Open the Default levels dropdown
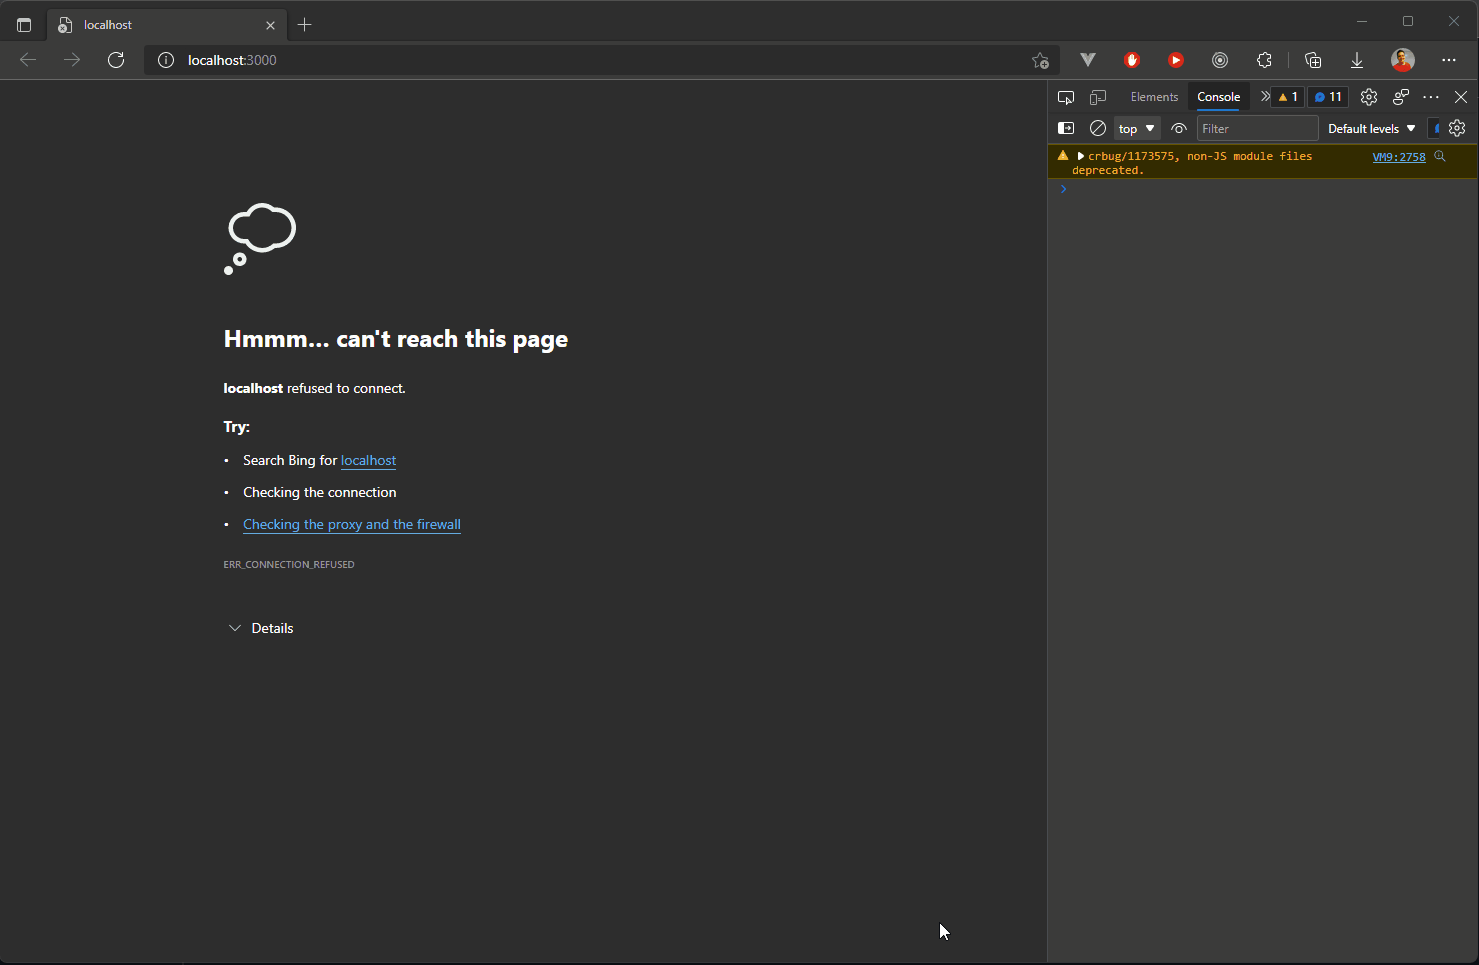Image resolution: width=1479 pixels, height=965 pixels. (x=1370, y=128)
